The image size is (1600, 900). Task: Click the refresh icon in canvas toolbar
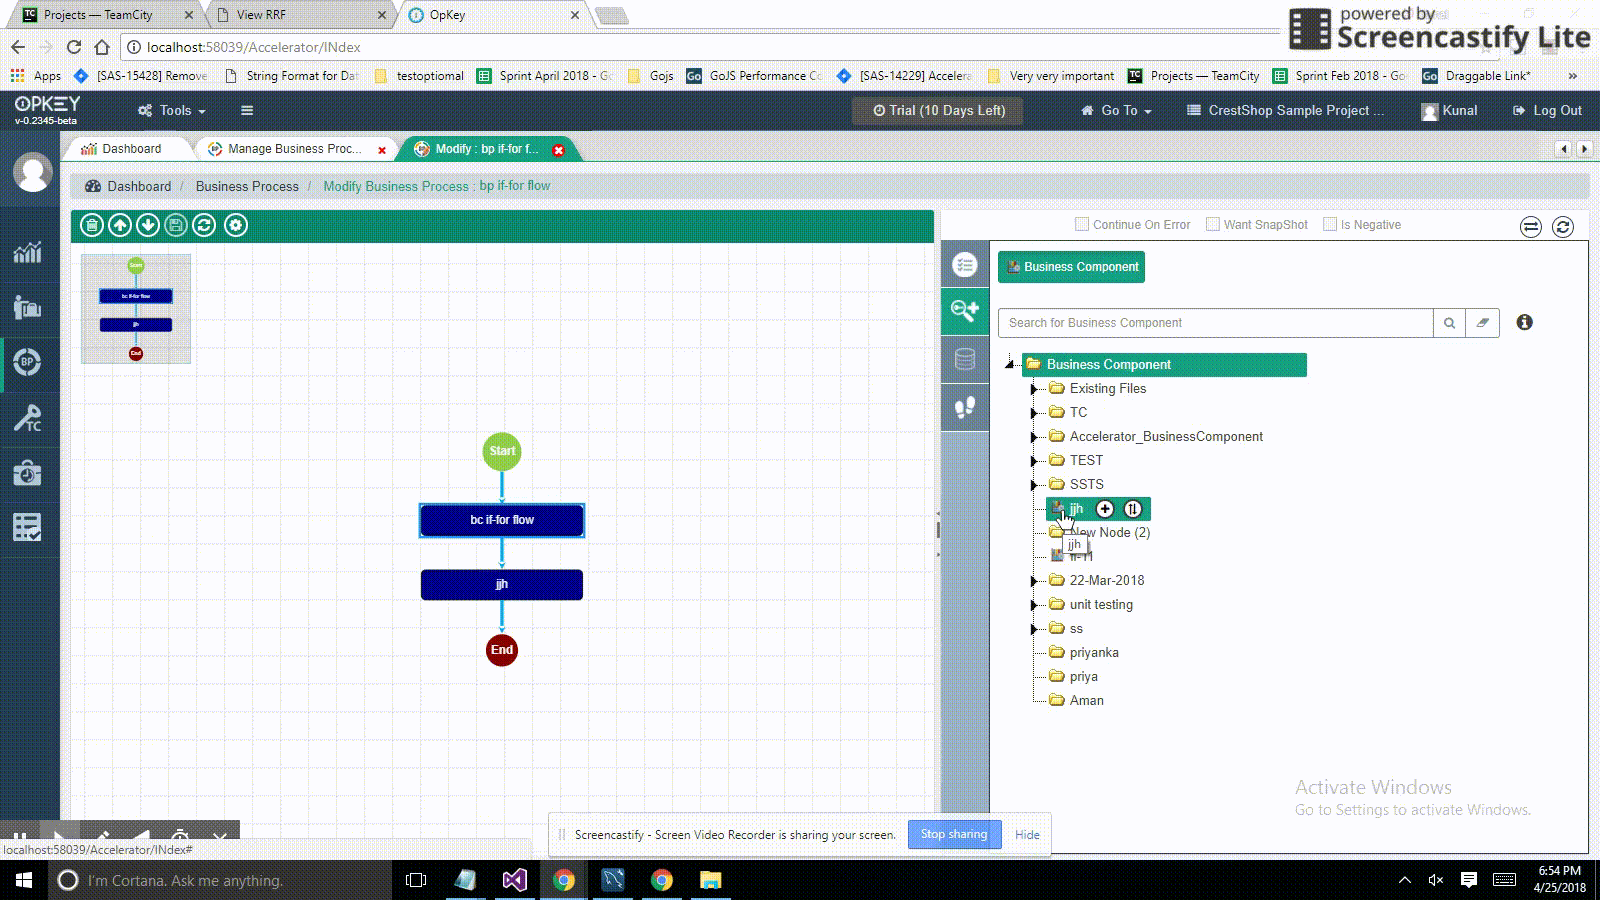tap(204, 225)
